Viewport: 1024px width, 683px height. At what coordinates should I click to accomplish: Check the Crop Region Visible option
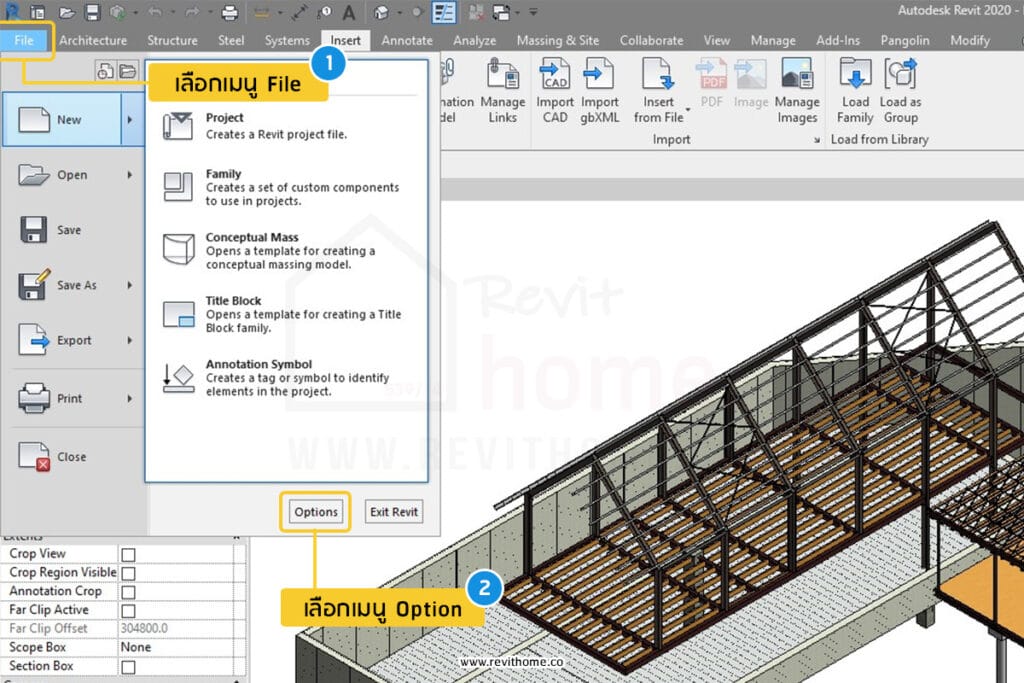pyautogui.click(x=129, y=572)
